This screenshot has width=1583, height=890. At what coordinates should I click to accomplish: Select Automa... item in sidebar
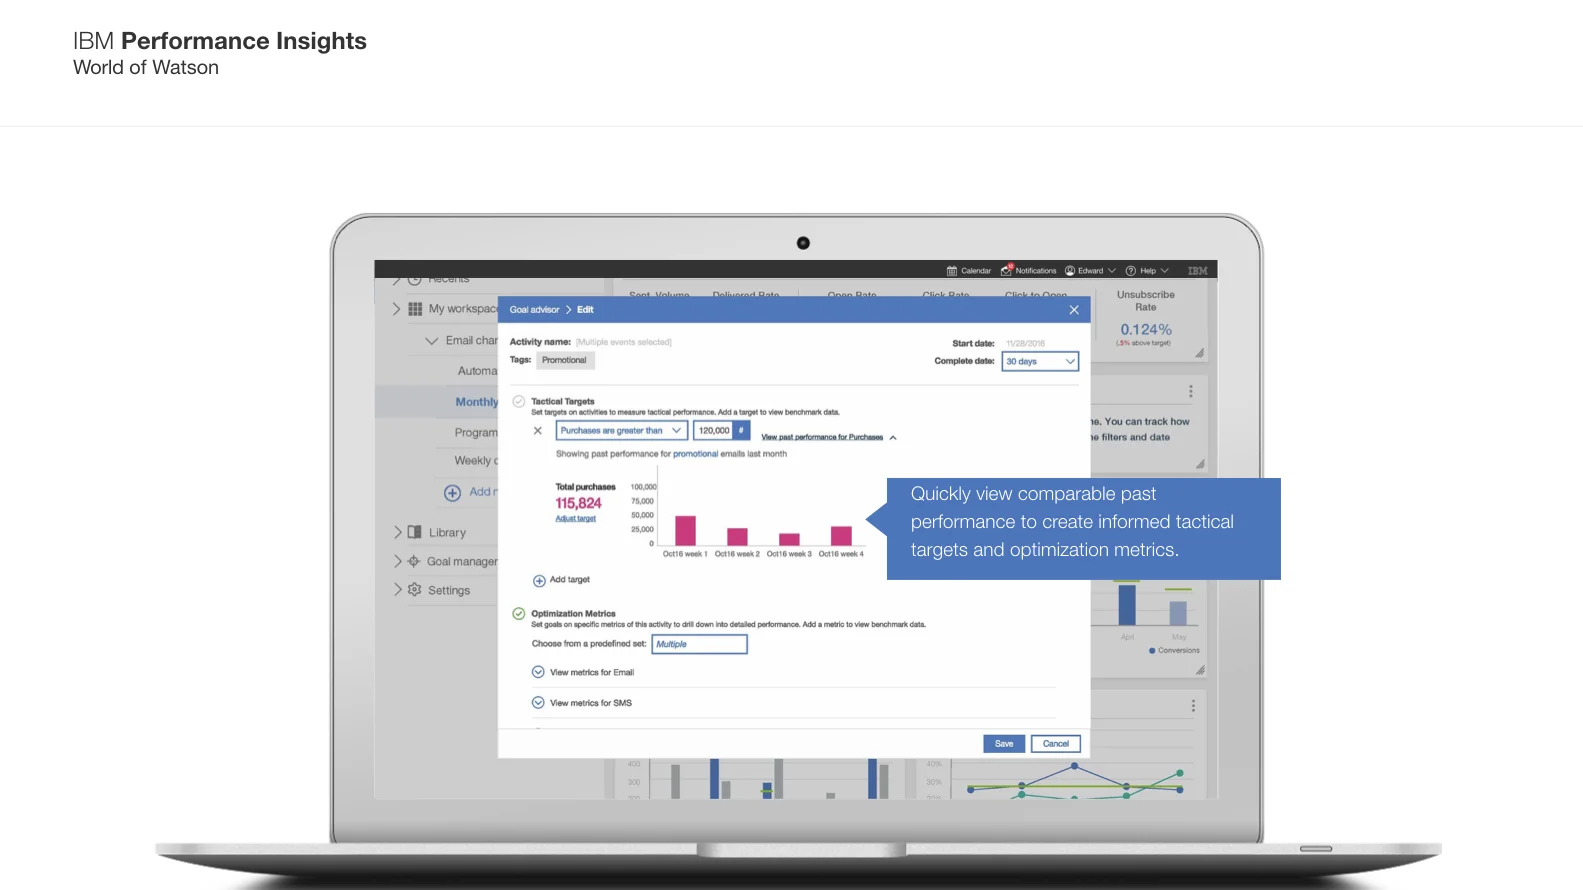tap(477, 371)
